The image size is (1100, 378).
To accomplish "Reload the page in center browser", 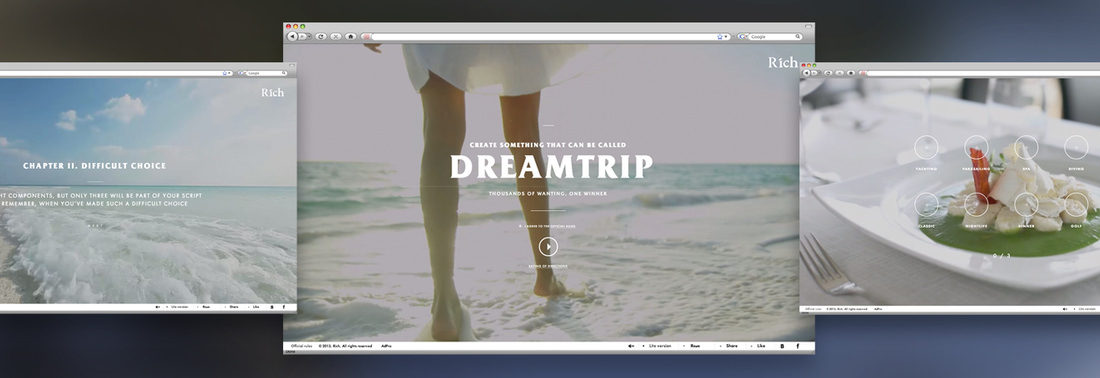I will point(321,36).
